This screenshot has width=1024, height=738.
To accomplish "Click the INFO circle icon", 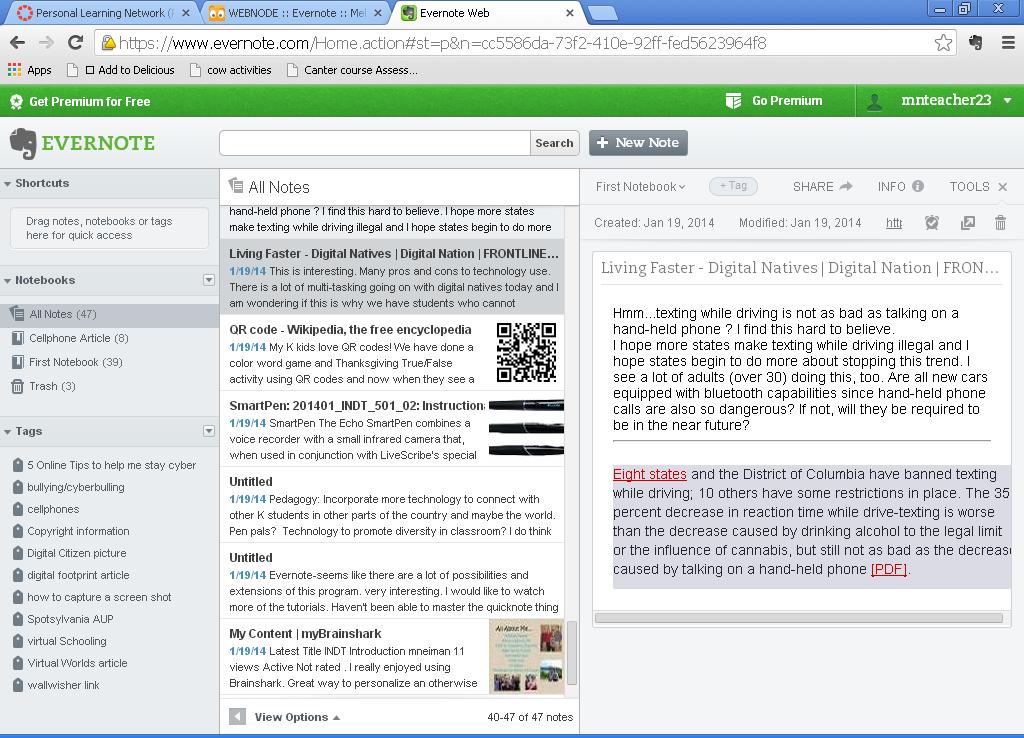I will (918, 186).
